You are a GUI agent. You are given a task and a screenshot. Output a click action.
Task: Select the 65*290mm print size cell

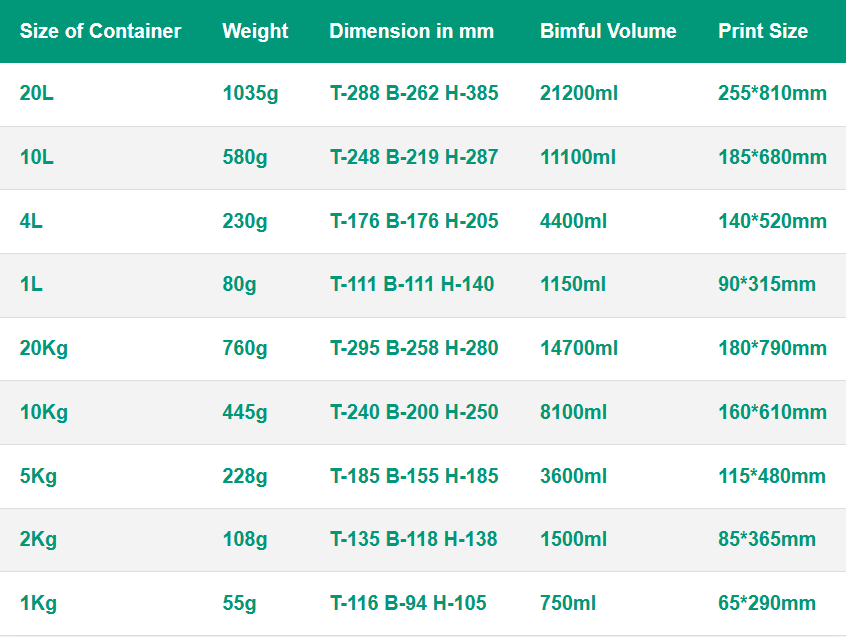point(767,603)
